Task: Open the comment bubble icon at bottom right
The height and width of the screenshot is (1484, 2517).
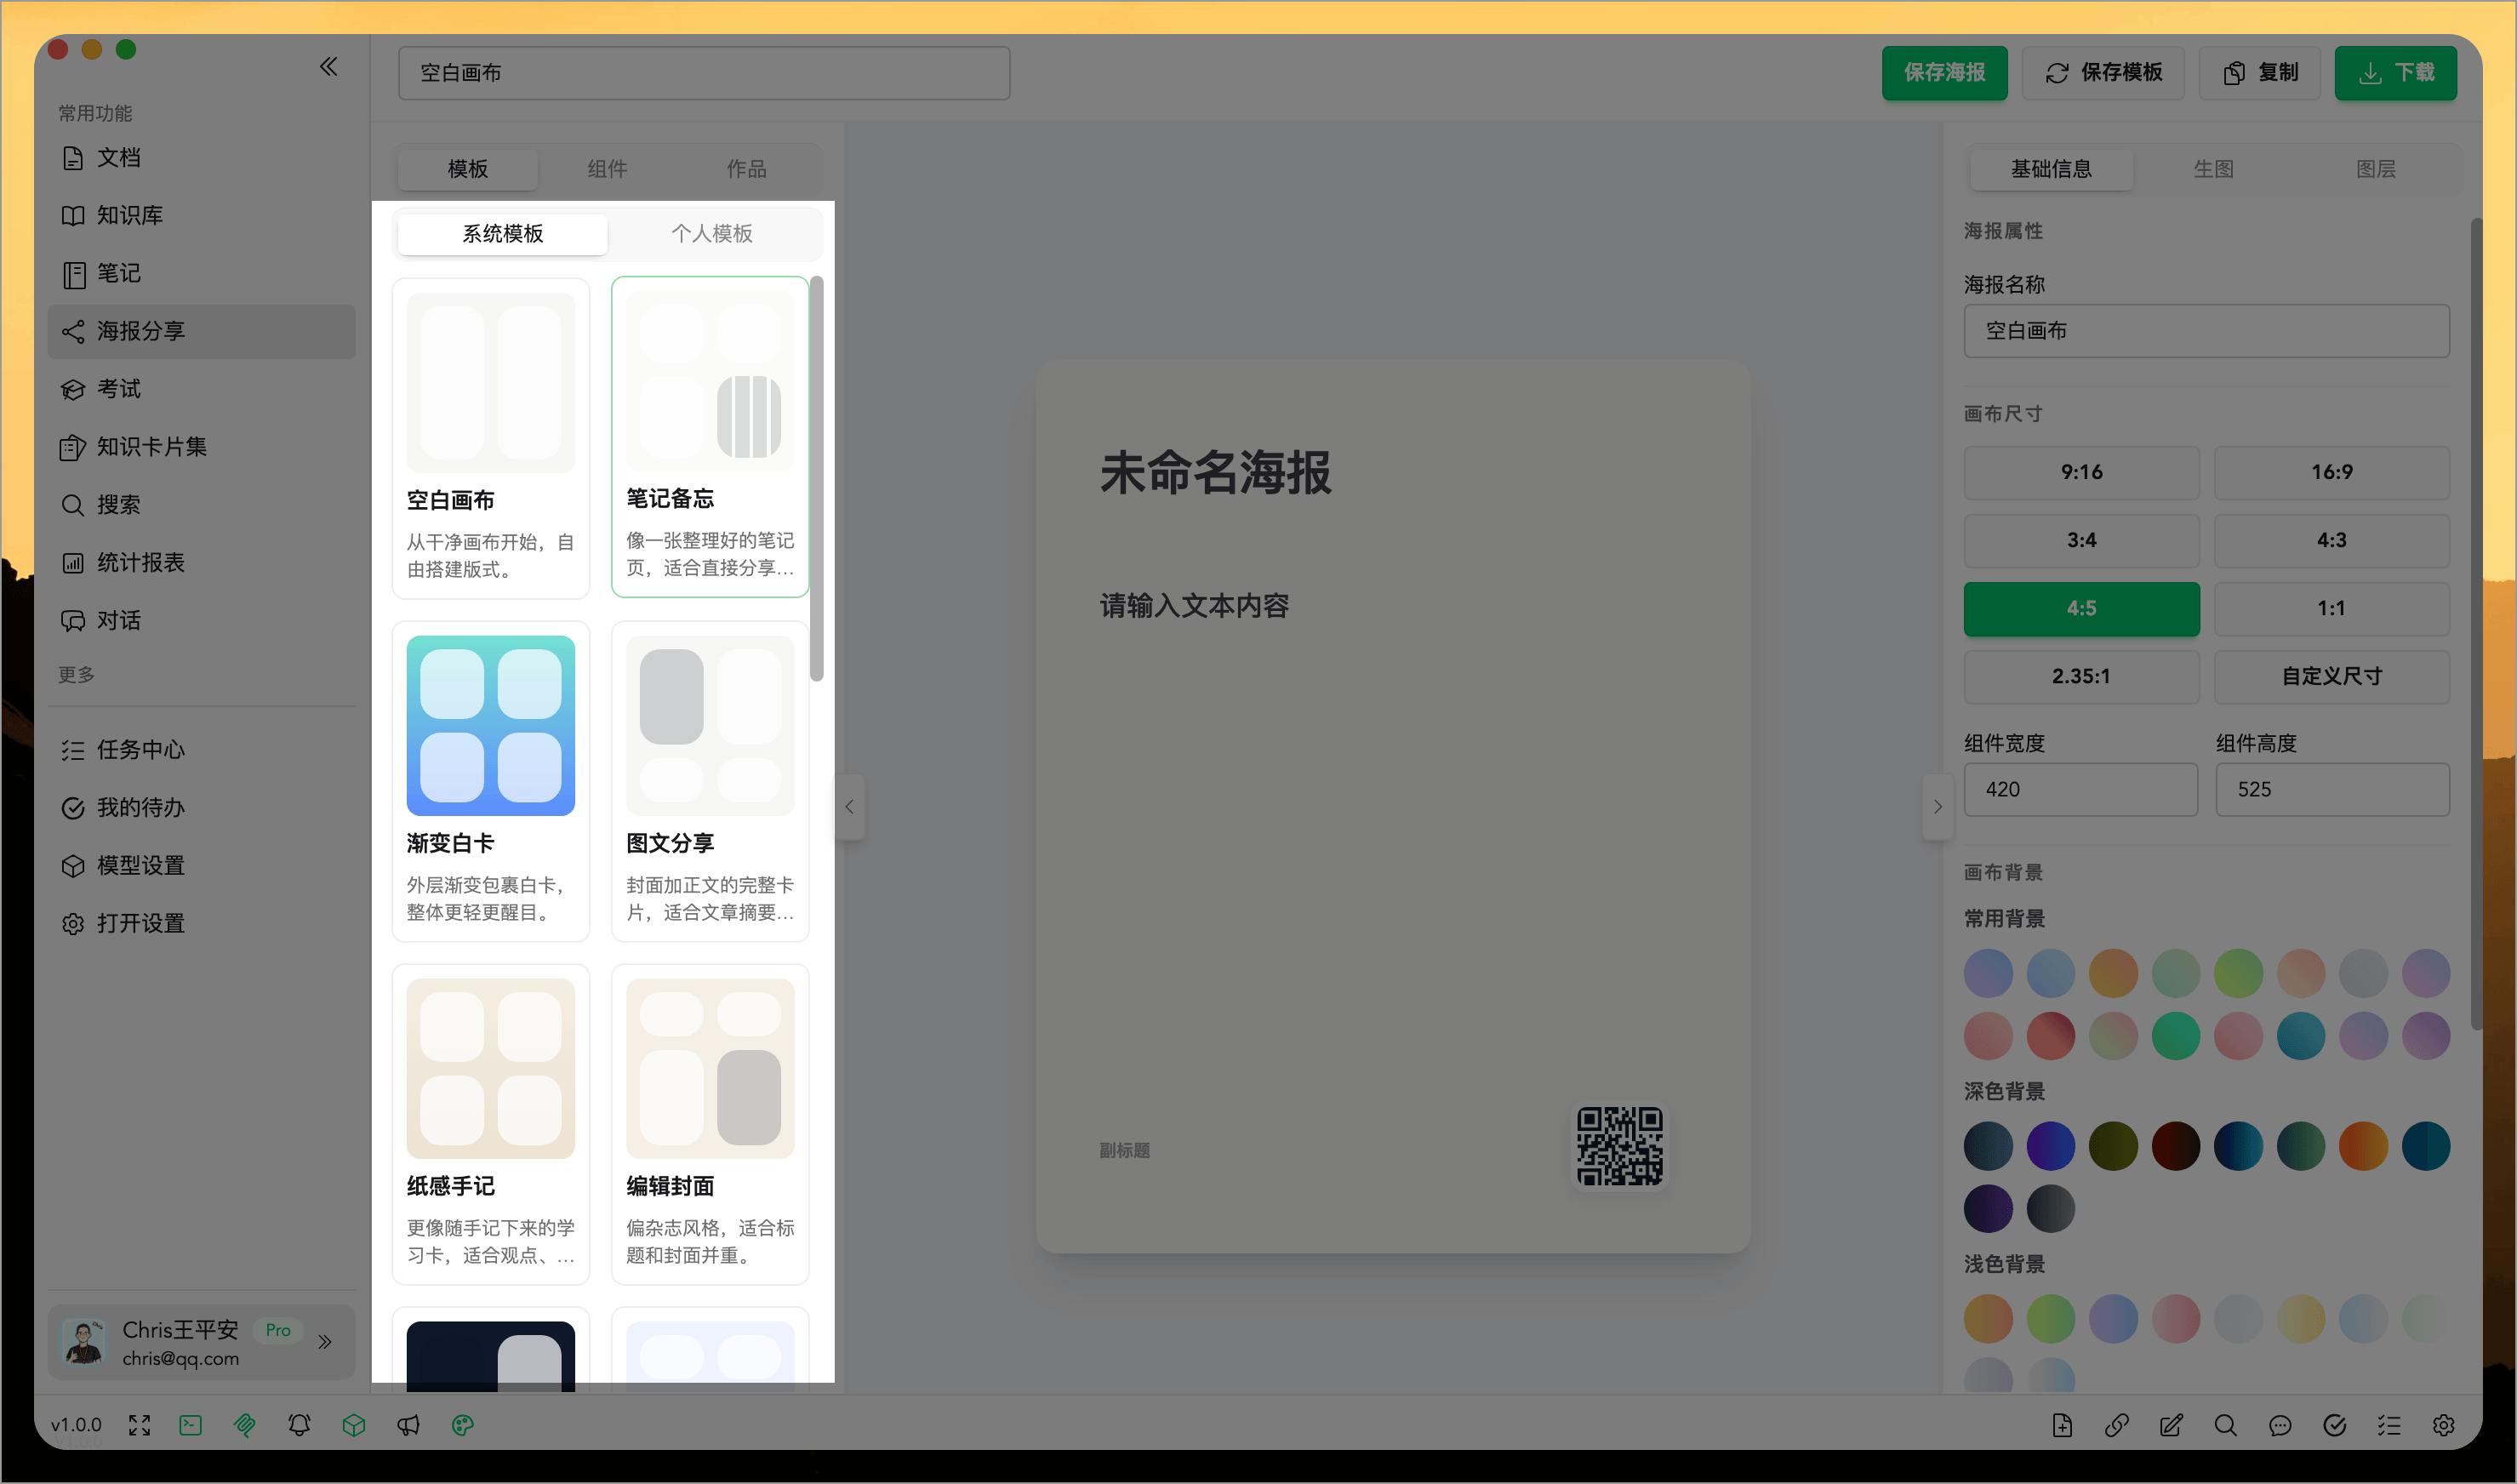Action: click(2281, 1425)
